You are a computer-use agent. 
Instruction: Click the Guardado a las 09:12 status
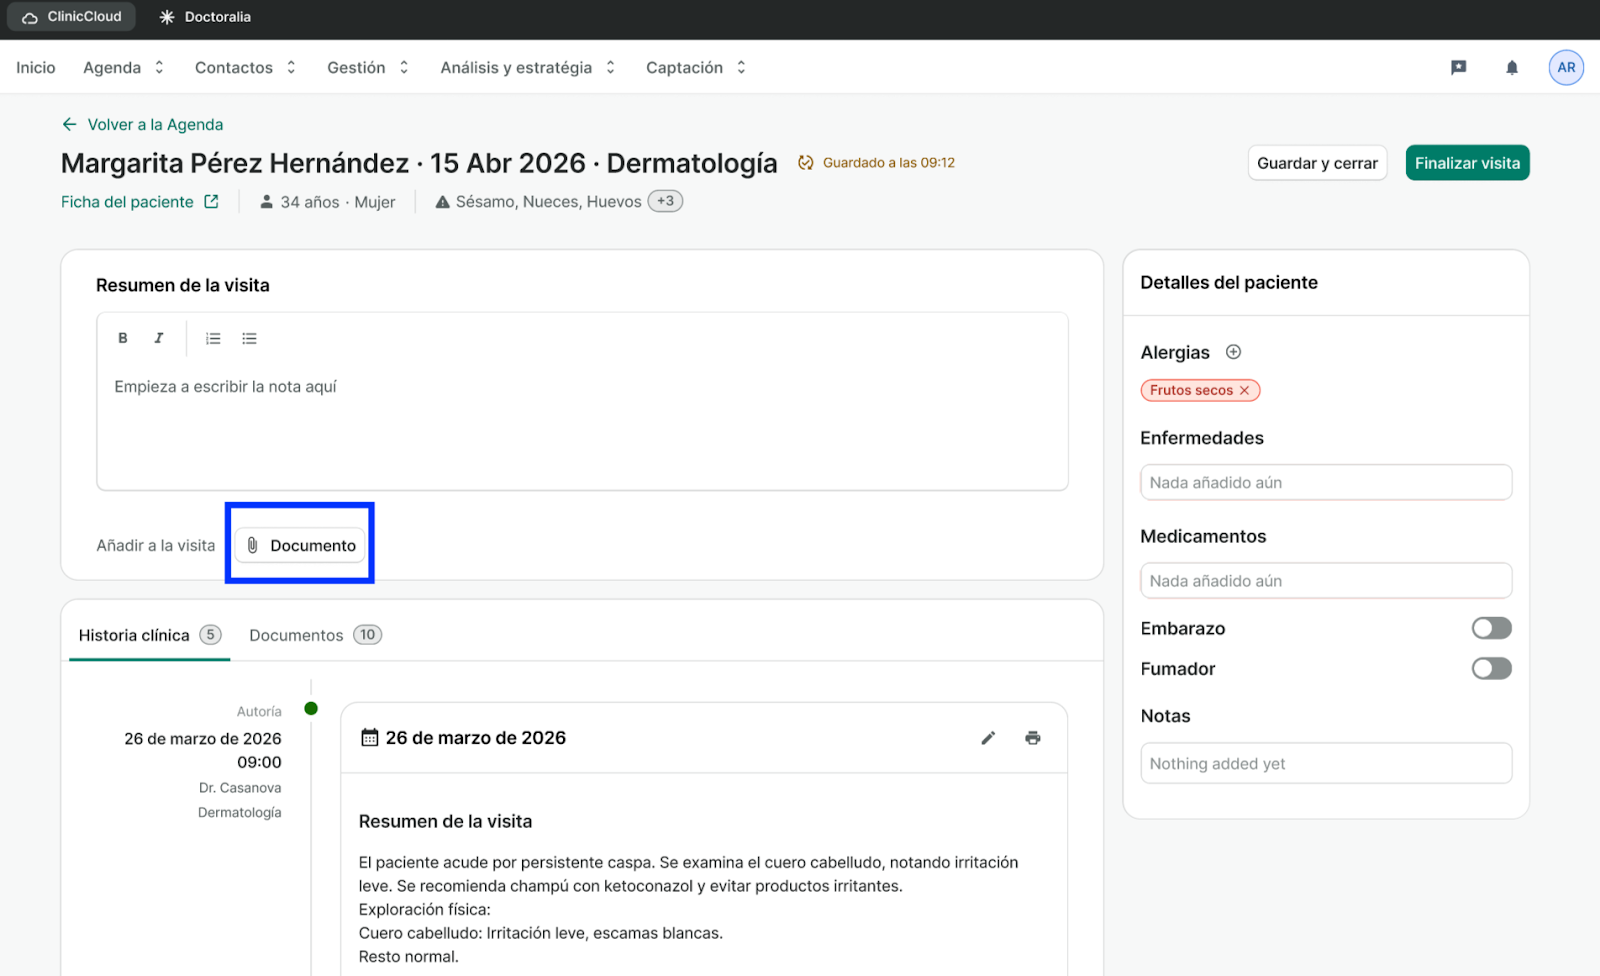tap(876, 162)
